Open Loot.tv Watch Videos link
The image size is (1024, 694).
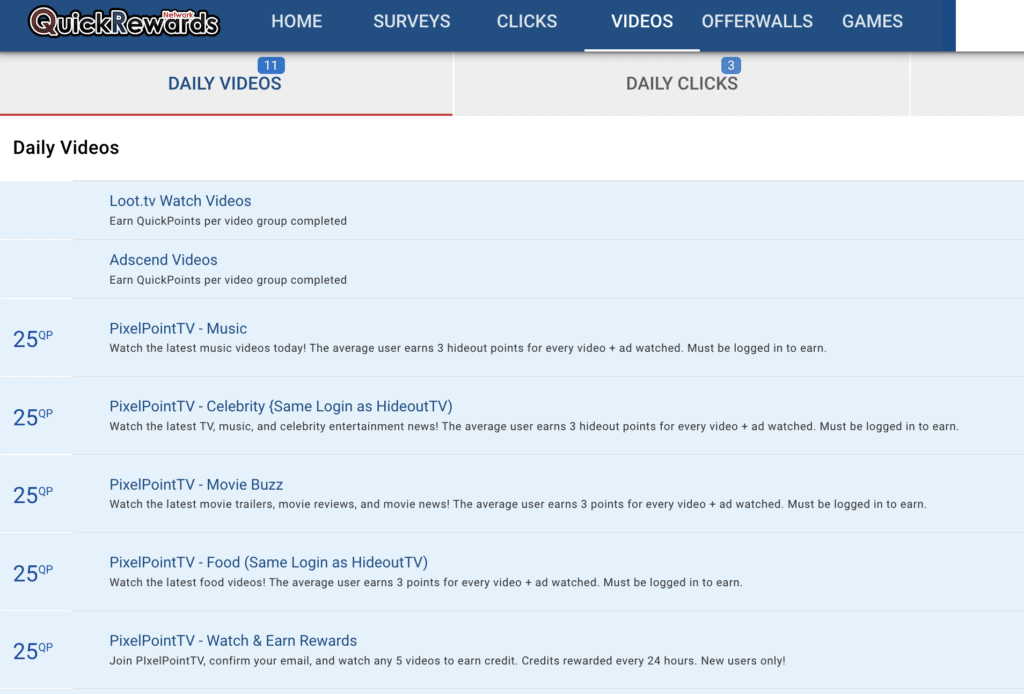point(180,201)
